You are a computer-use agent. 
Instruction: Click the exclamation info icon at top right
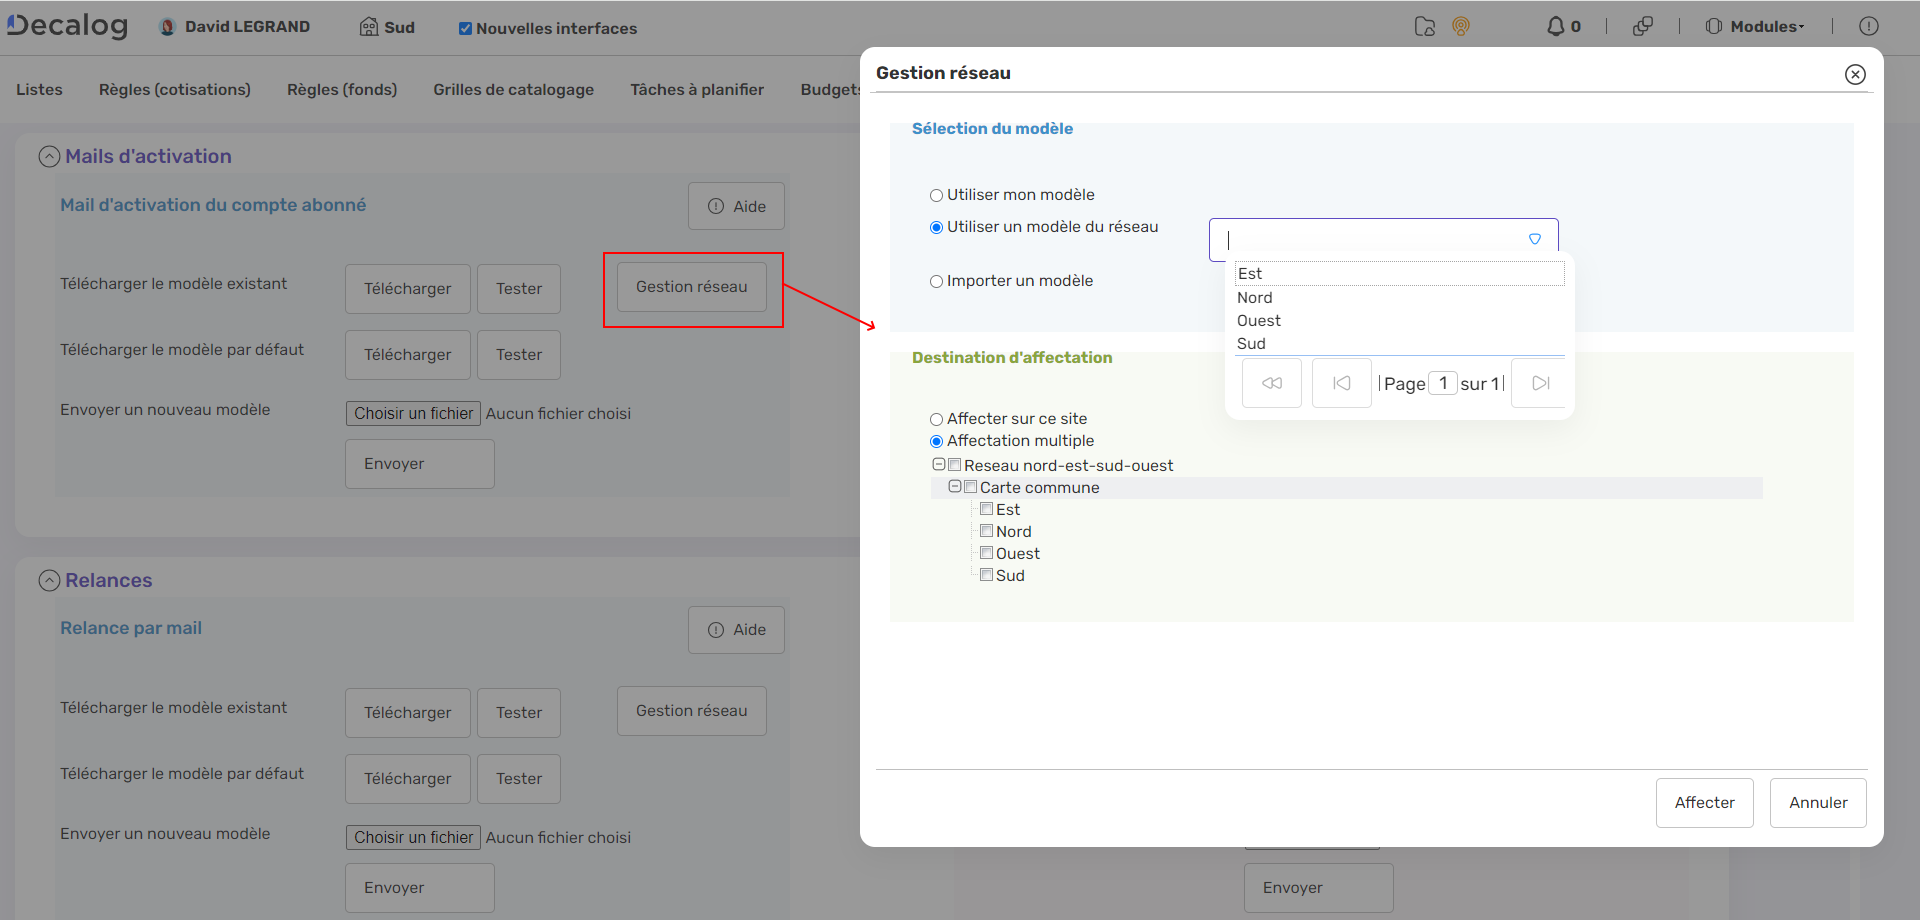click(1868, 27)
